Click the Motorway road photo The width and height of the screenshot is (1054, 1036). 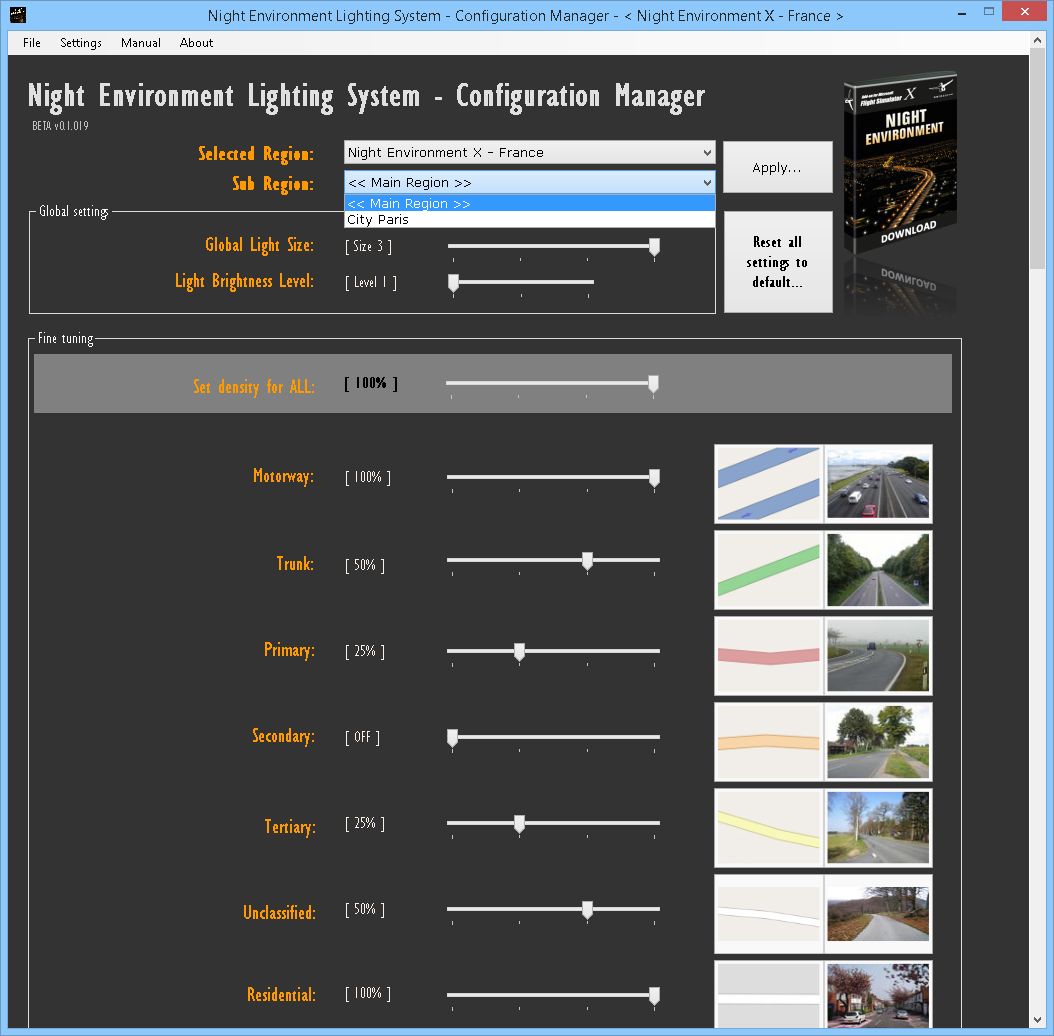click(878, 484)
